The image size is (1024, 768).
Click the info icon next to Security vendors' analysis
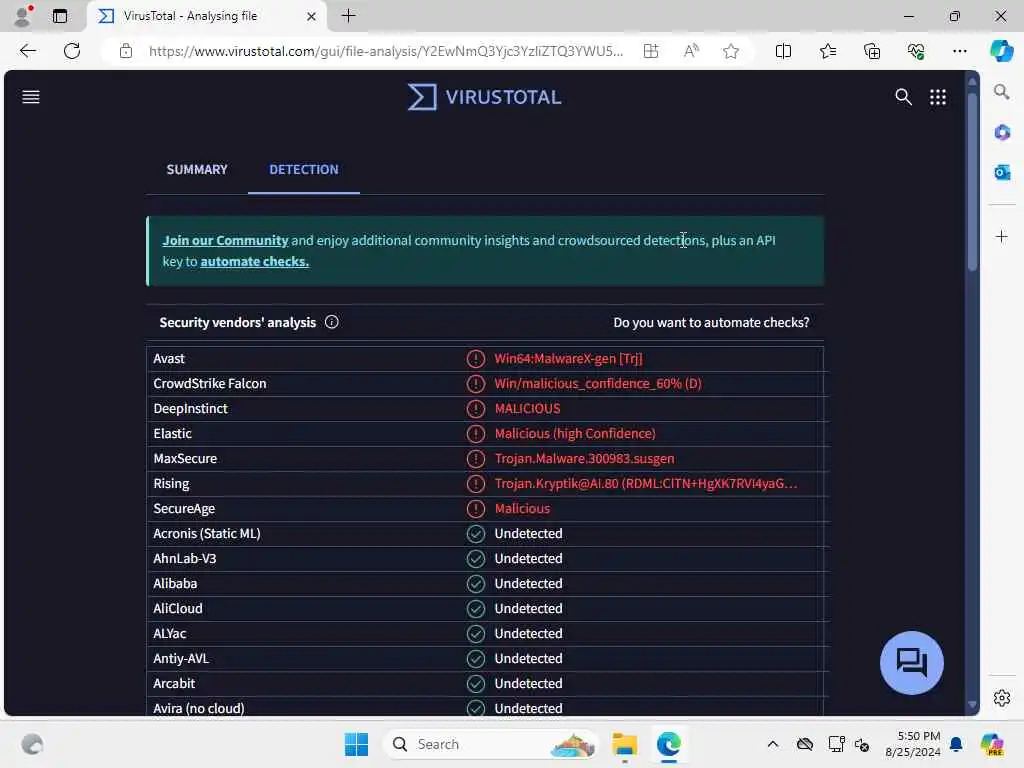pyautogui.click(x=332, y=322)
